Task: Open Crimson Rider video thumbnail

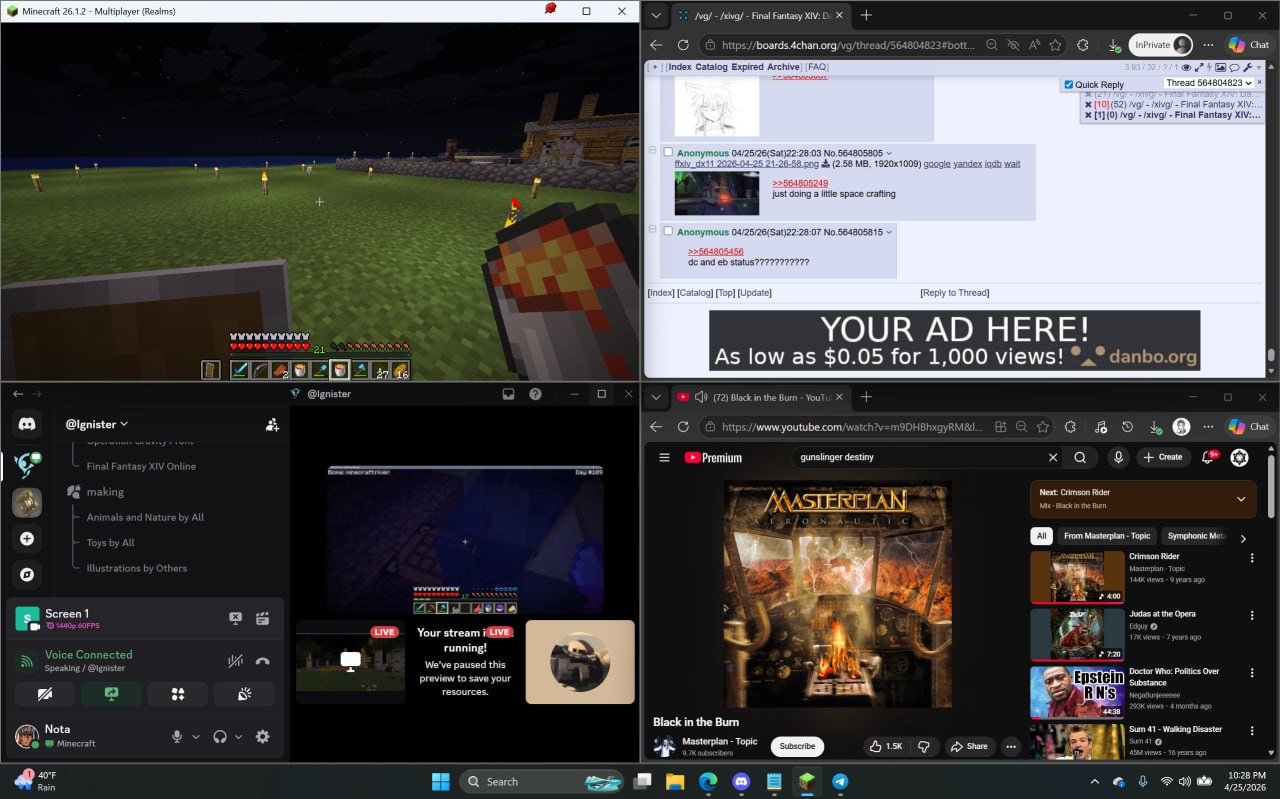Action: (x=1077, y=577)
